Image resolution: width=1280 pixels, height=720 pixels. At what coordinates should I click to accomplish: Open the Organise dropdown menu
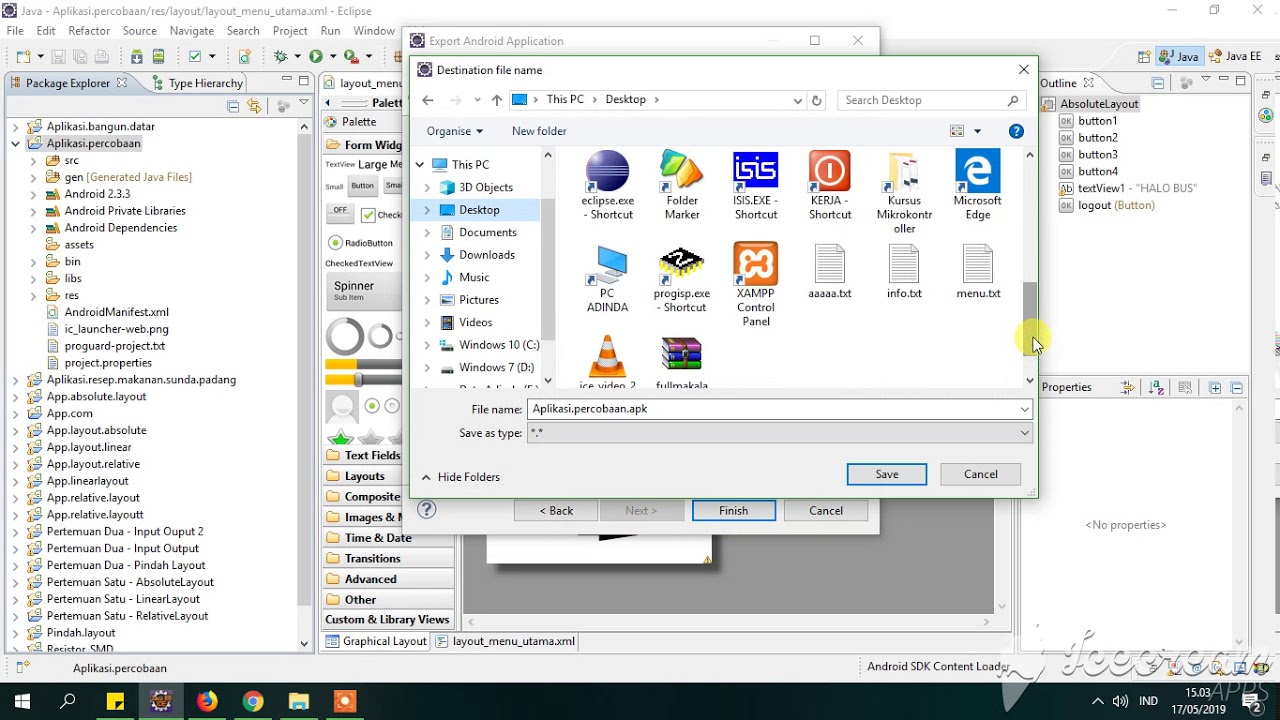pos(455,131)
